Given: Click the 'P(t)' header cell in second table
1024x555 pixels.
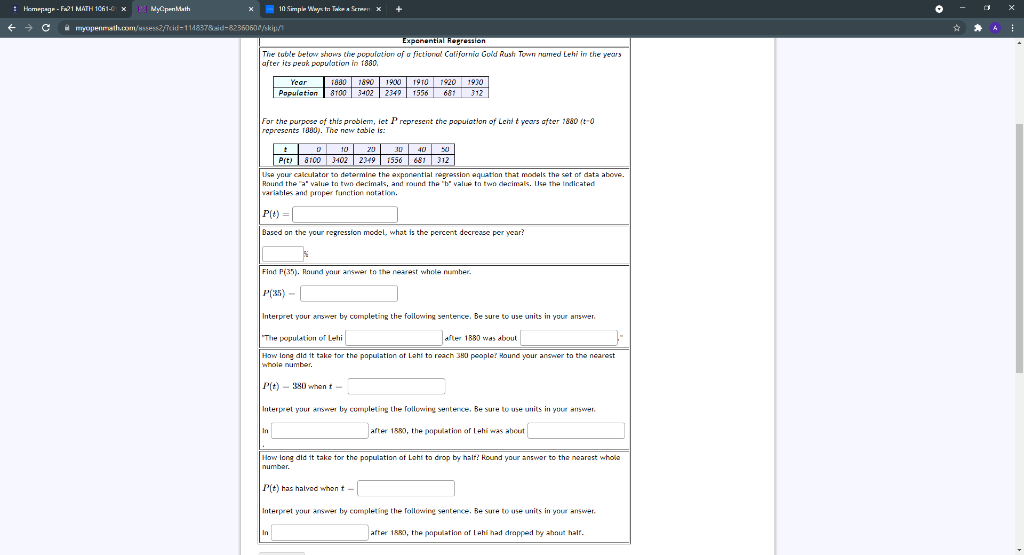Looking at the screenshot, I should pyautogui.click(x=285, y=160).
